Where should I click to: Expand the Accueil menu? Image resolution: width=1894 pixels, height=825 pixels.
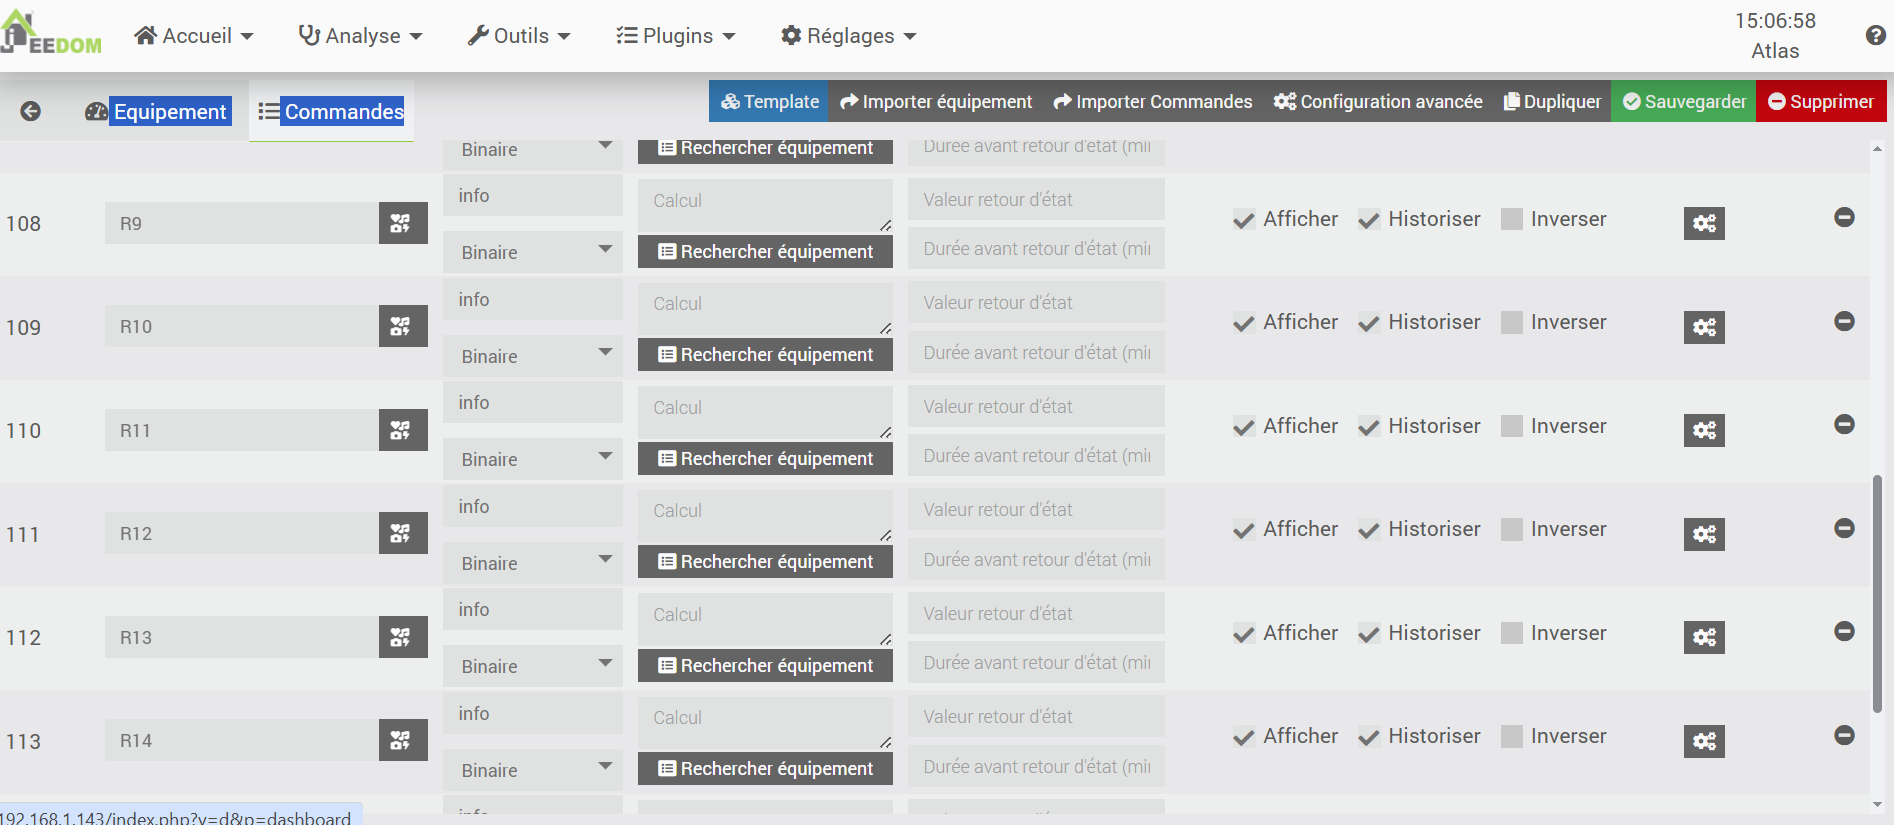[194, 36]
